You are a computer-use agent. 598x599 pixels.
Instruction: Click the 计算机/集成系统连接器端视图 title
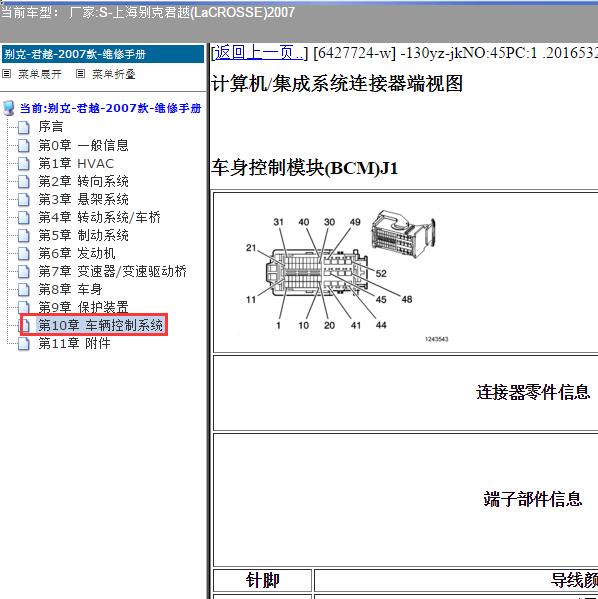(x=337, y=83)
